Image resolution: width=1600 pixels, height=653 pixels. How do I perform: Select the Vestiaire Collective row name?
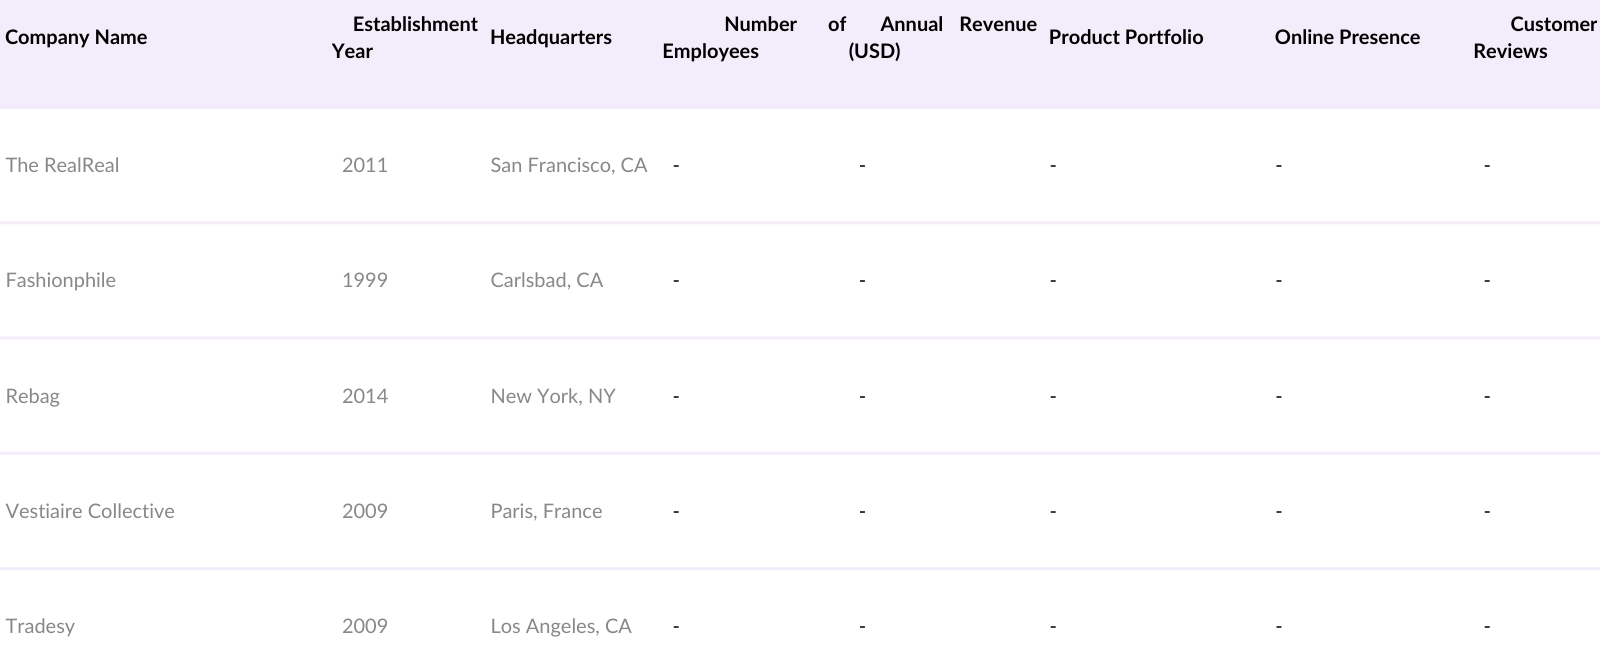coord(90,511)
